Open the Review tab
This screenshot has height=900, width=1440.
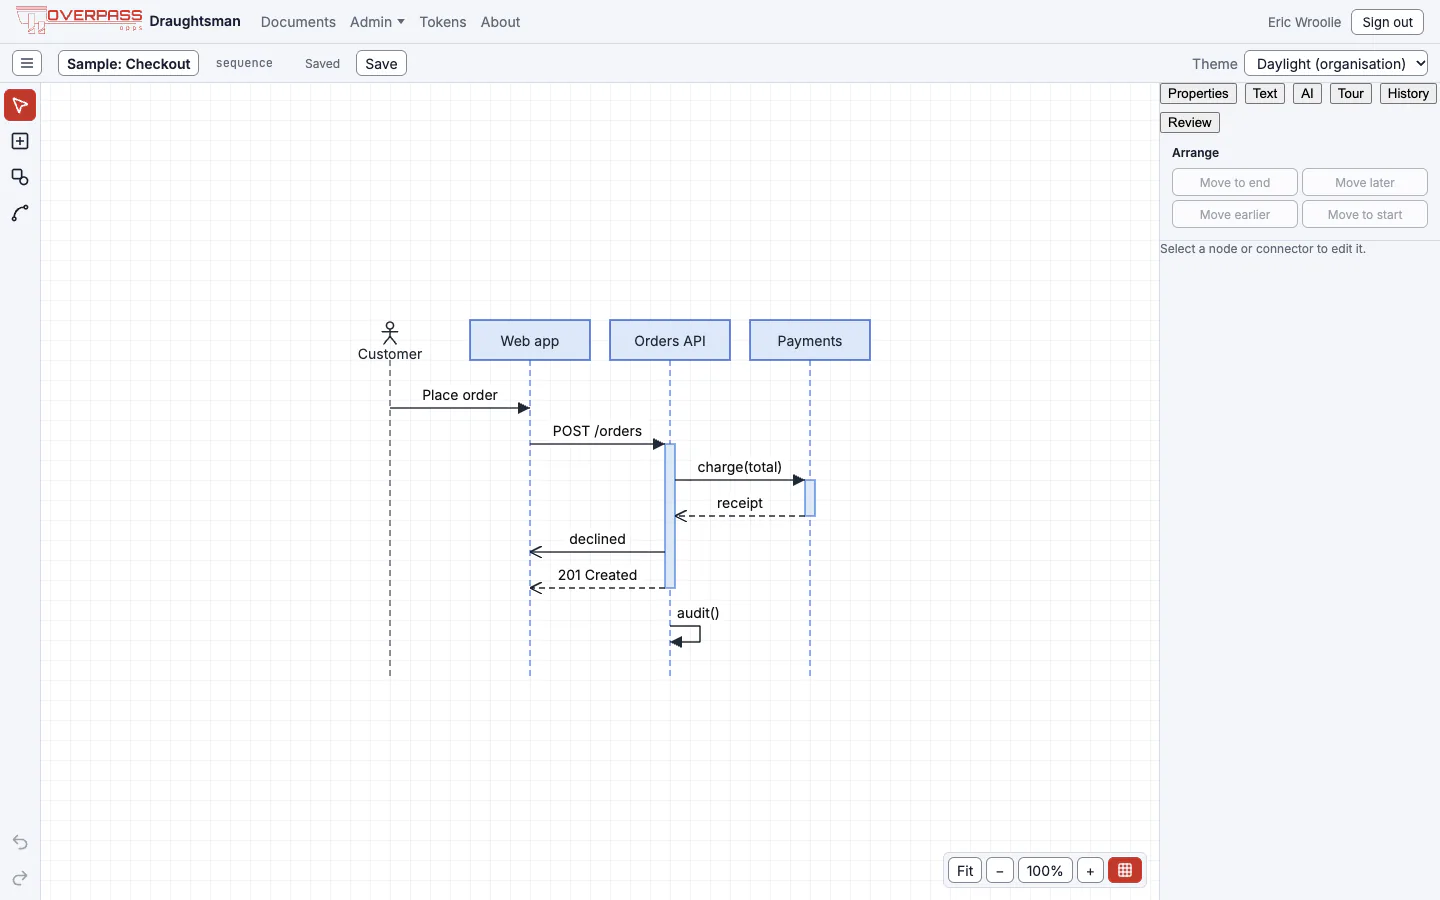pyautogui.click(x=1190, y=122)
